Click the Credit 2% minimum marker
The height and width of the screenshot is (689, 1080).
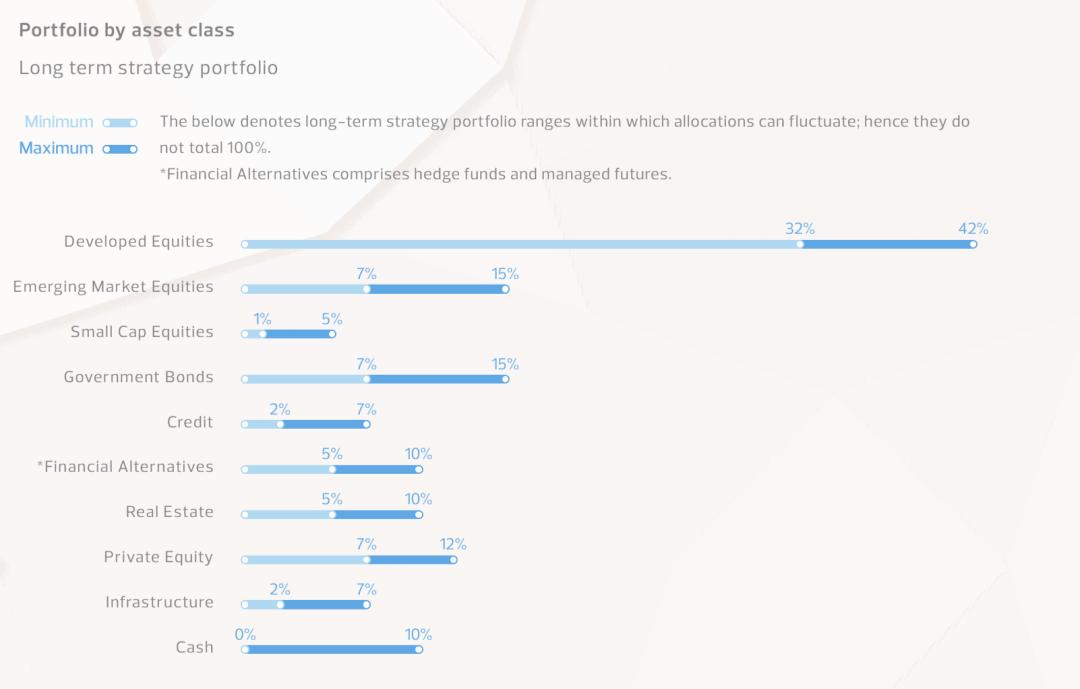pyautogui.click(x=280, y=424)
